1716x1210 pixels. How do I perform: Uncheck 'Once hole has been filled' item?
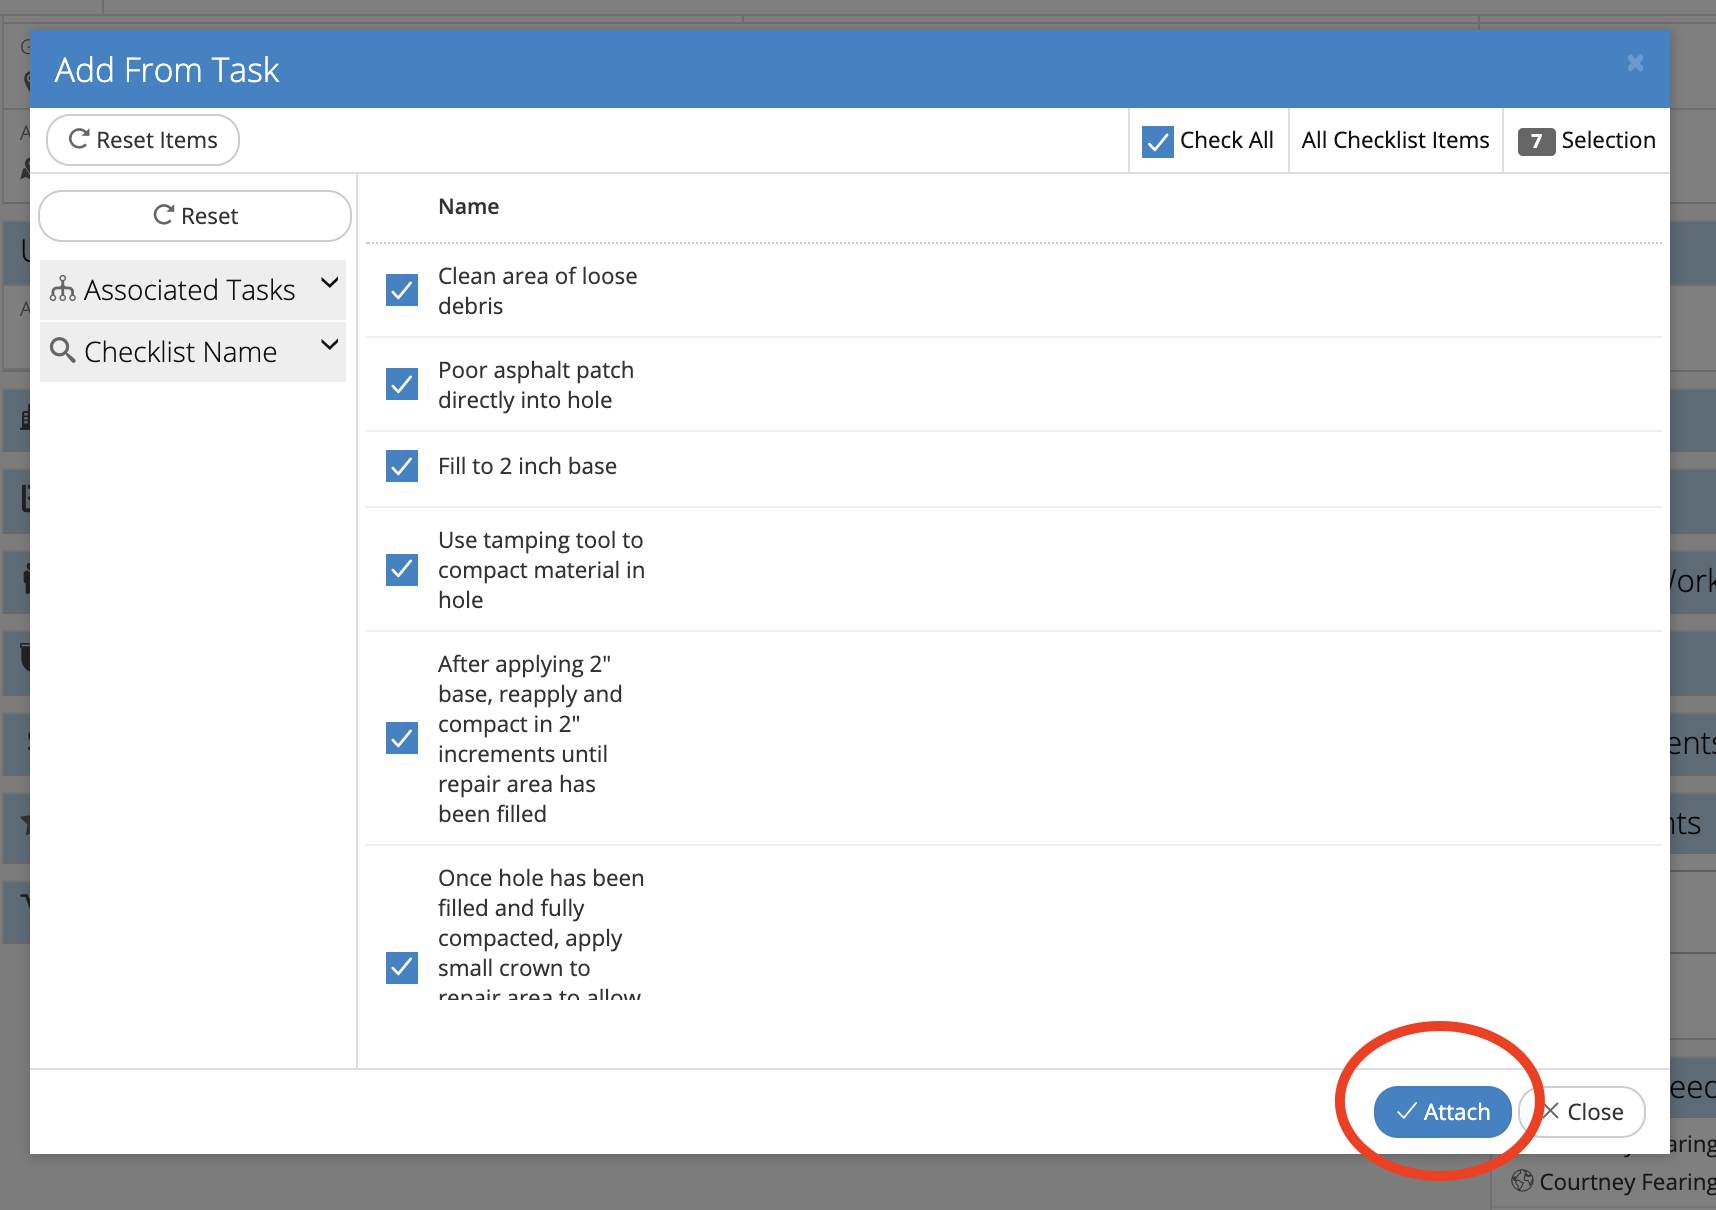tap(402, 968)
